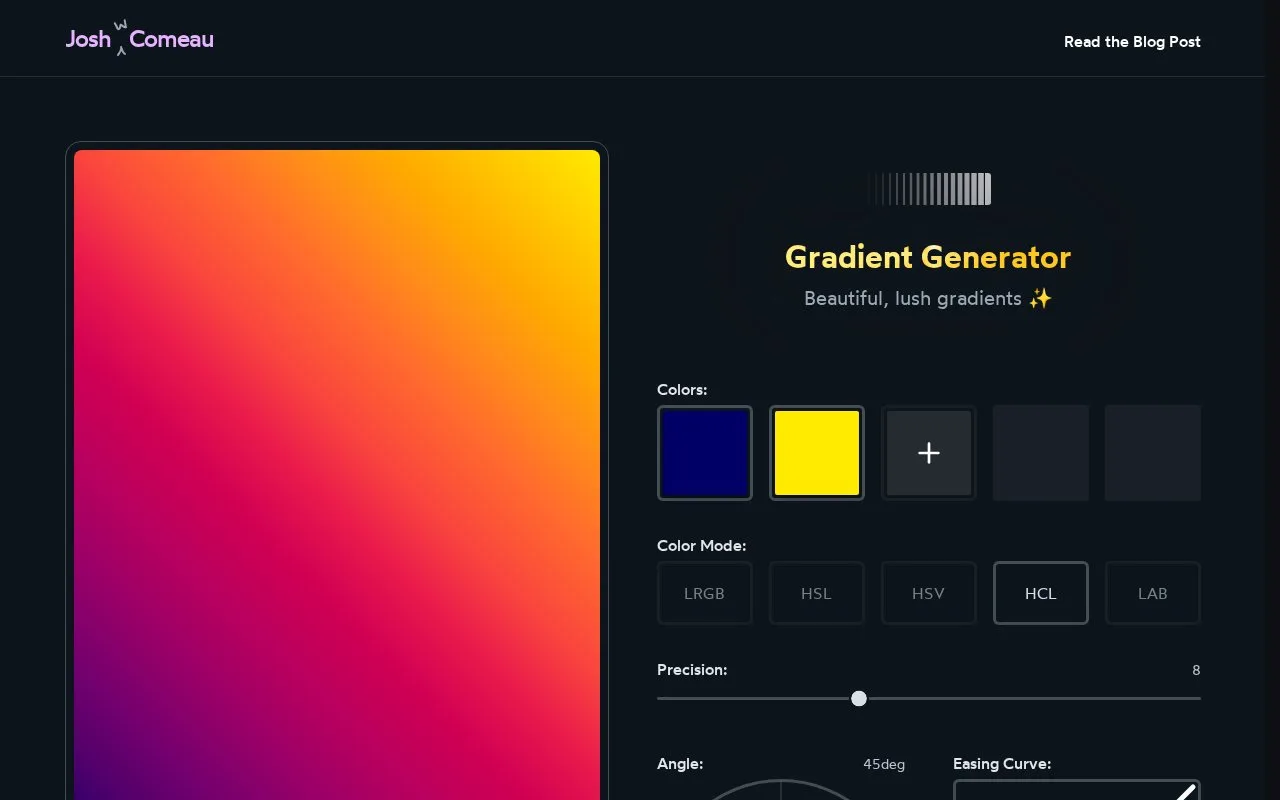
Task: Click the Colors: label
Action: [682, 390]
